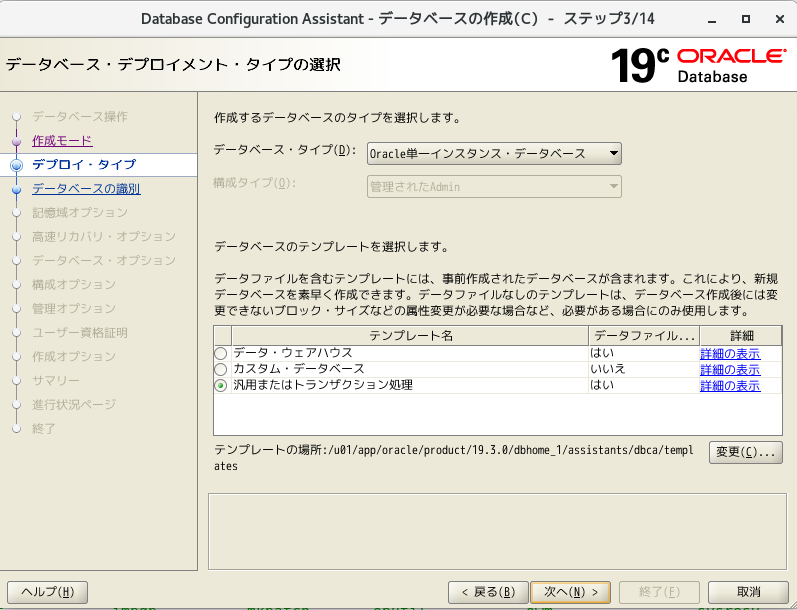Click the 構成オプション step label

point(74,285)
